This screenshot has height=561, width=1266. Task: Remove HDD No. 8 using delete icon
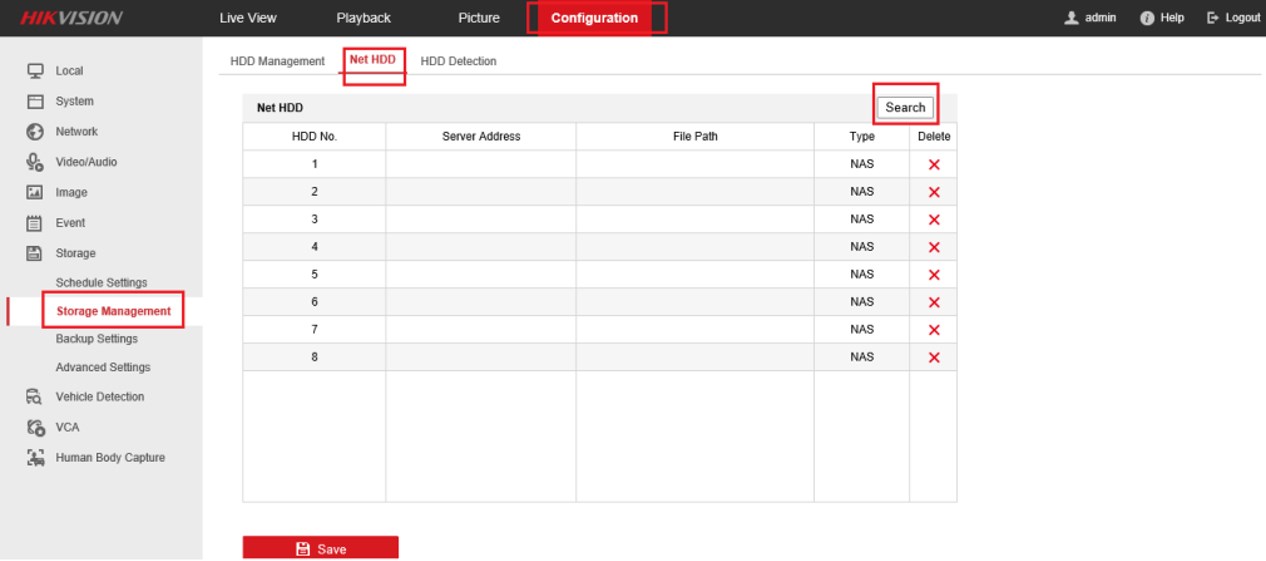tap(934, 357)
